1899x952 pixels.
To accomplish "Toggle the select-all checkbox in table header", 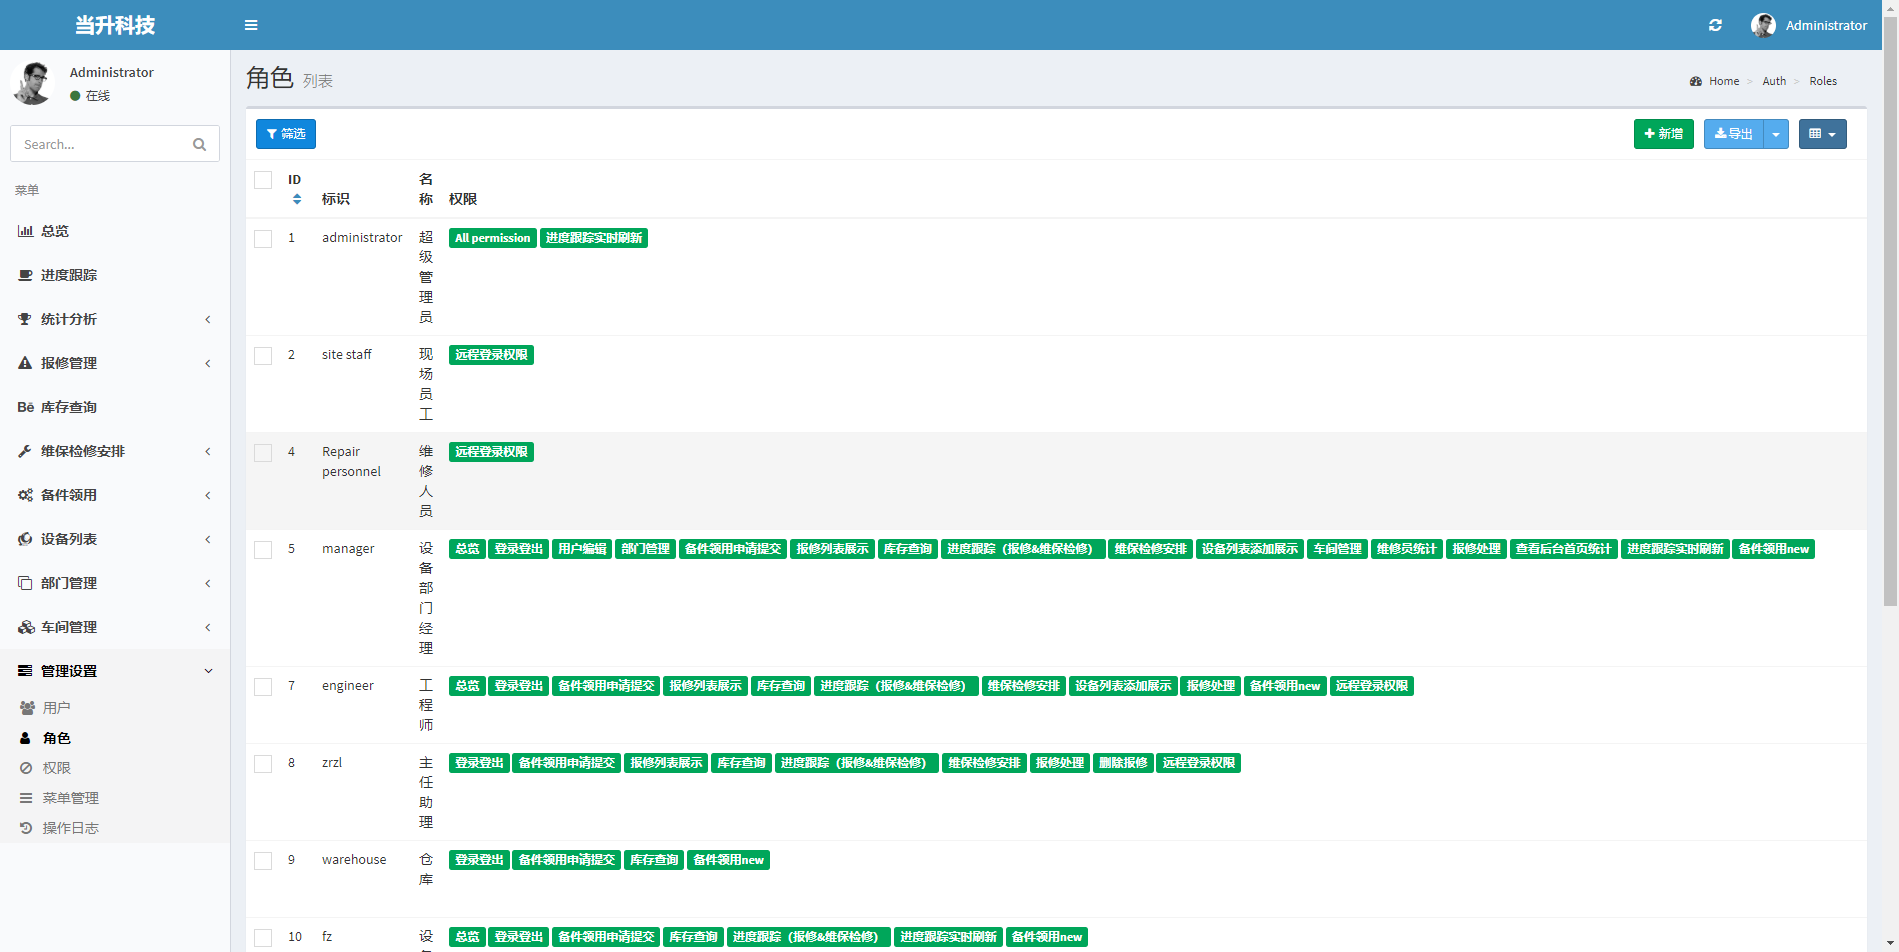I will click(263, 180).
